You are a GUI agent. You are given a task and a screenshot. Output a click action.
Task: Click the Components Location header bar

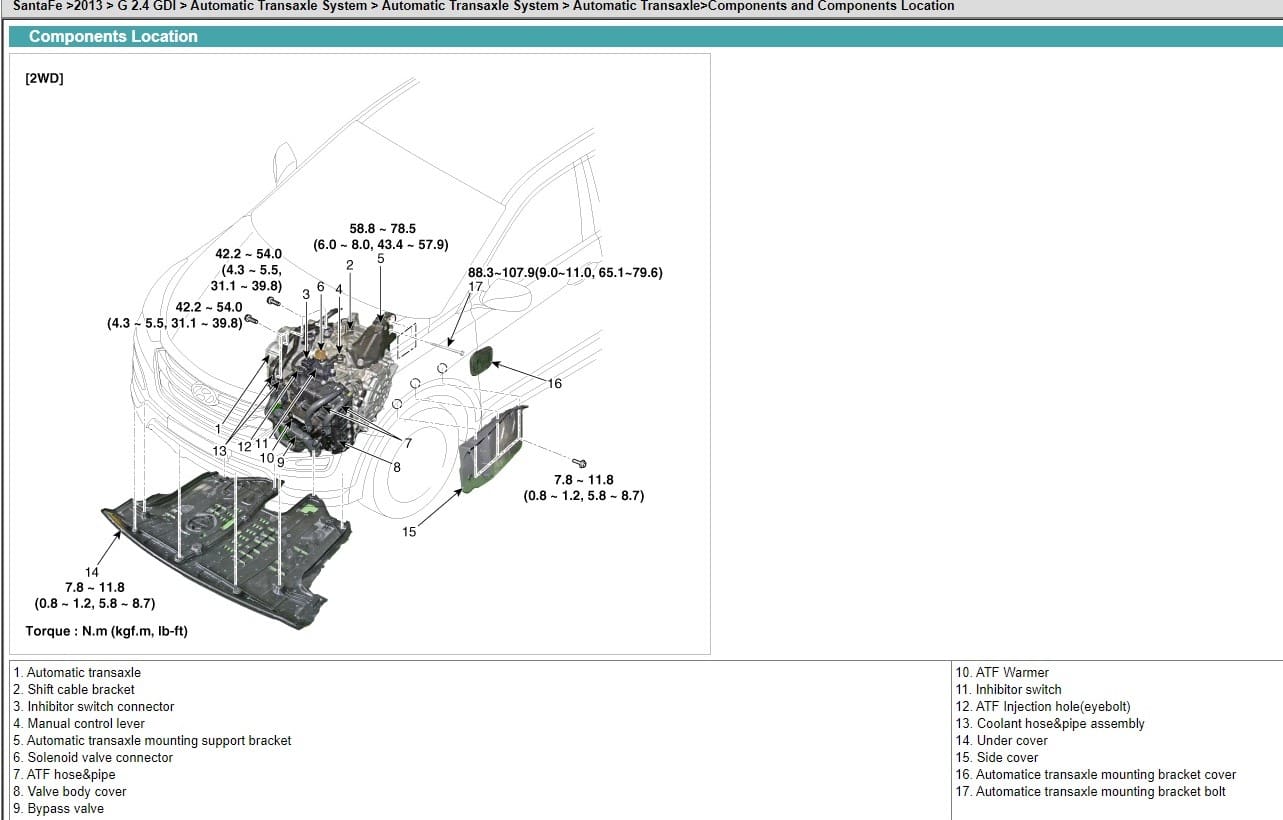(645, 36)
